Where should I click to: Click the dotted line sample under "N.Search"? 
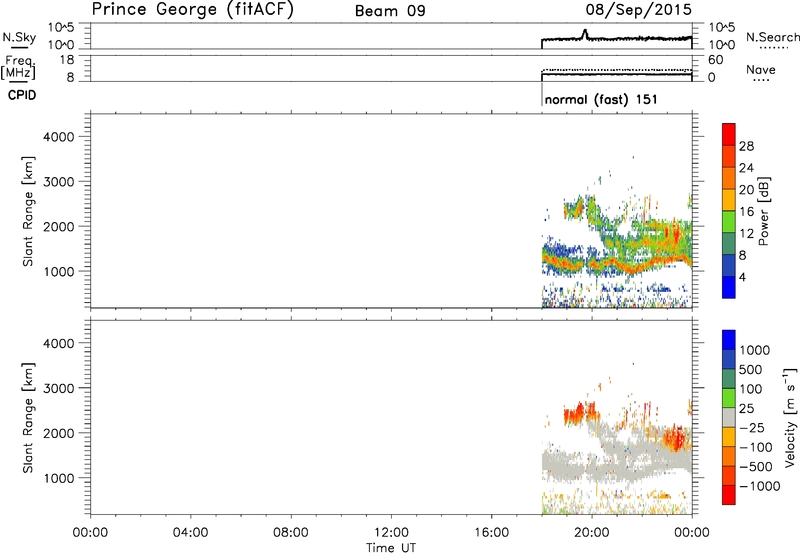tap(773, 48)
